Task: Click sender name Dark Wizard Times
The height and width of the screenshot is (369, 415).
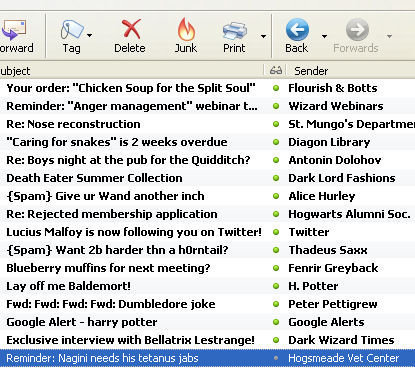Action: pyautogui.click(x=341, y=340)
